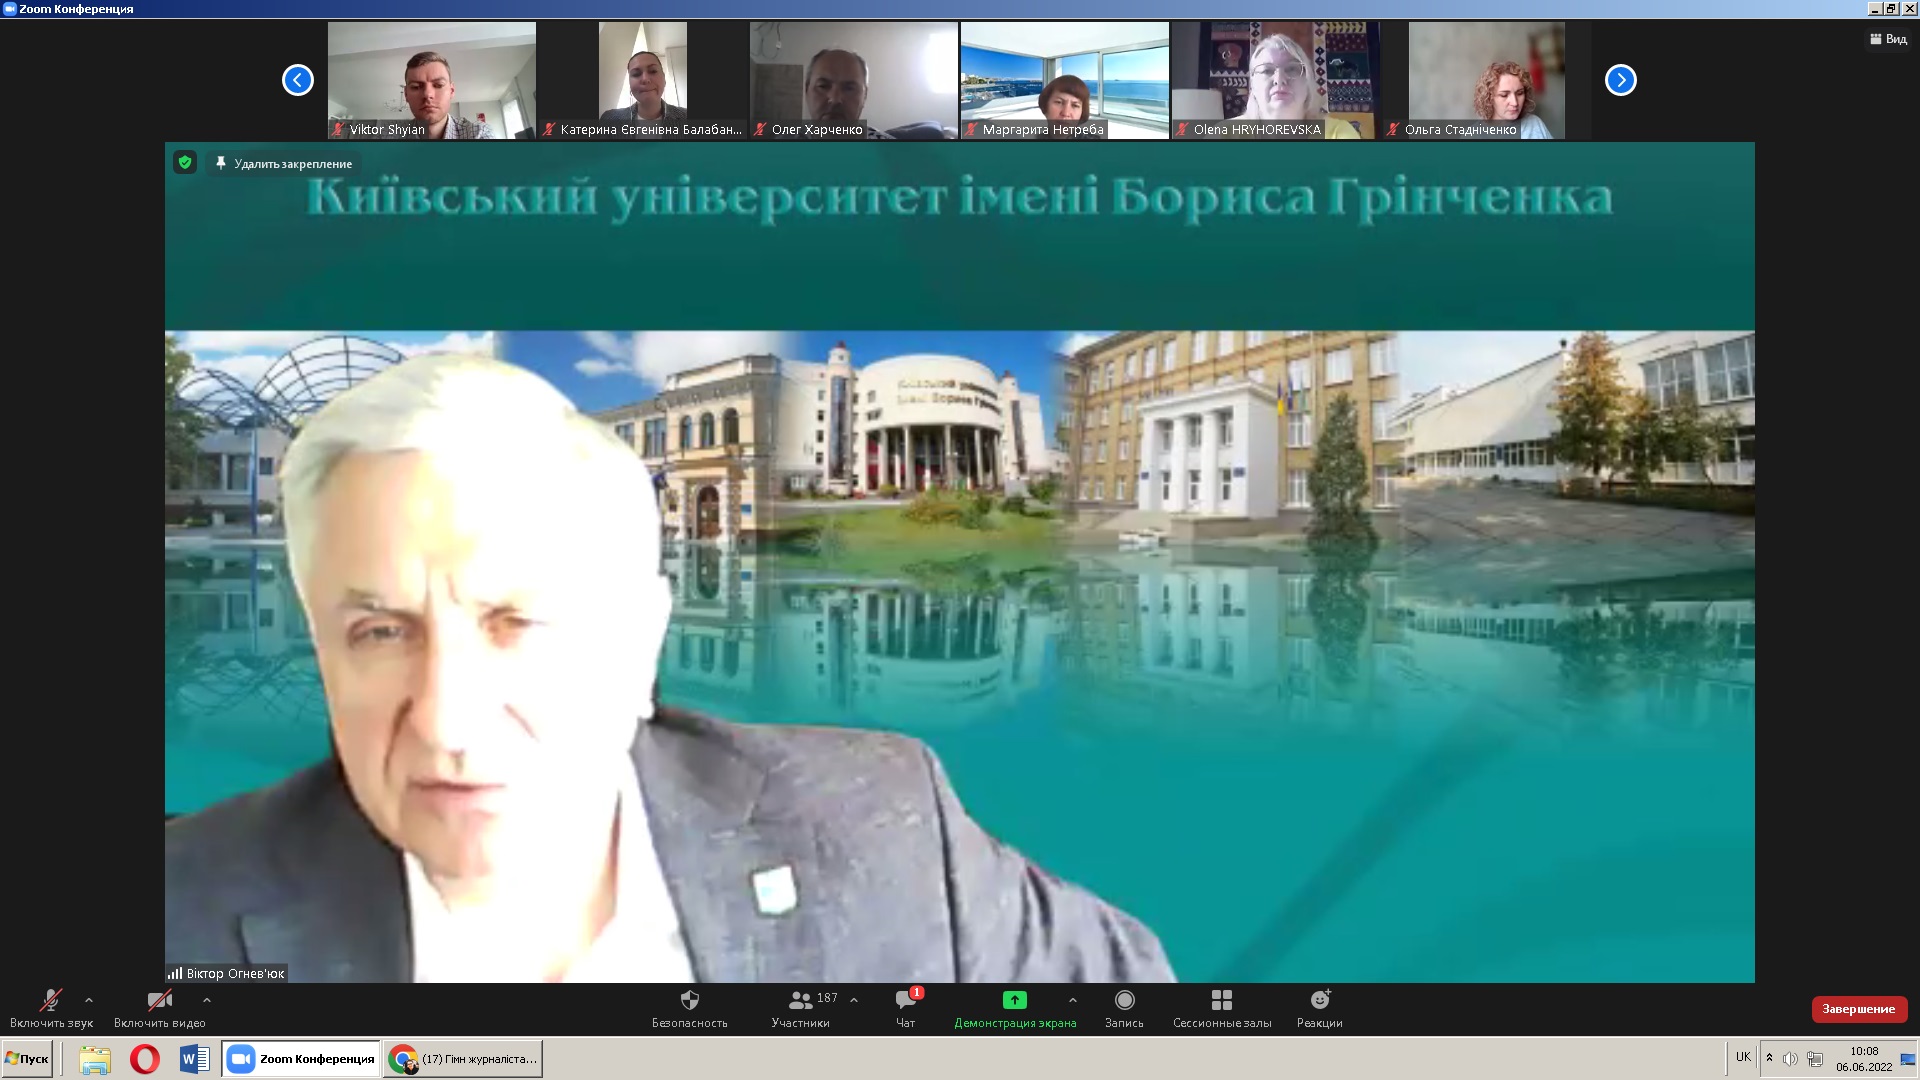Expand the share screen options arrow
Viewport: 1920px width, 1080px height.
[1073, 1000]
